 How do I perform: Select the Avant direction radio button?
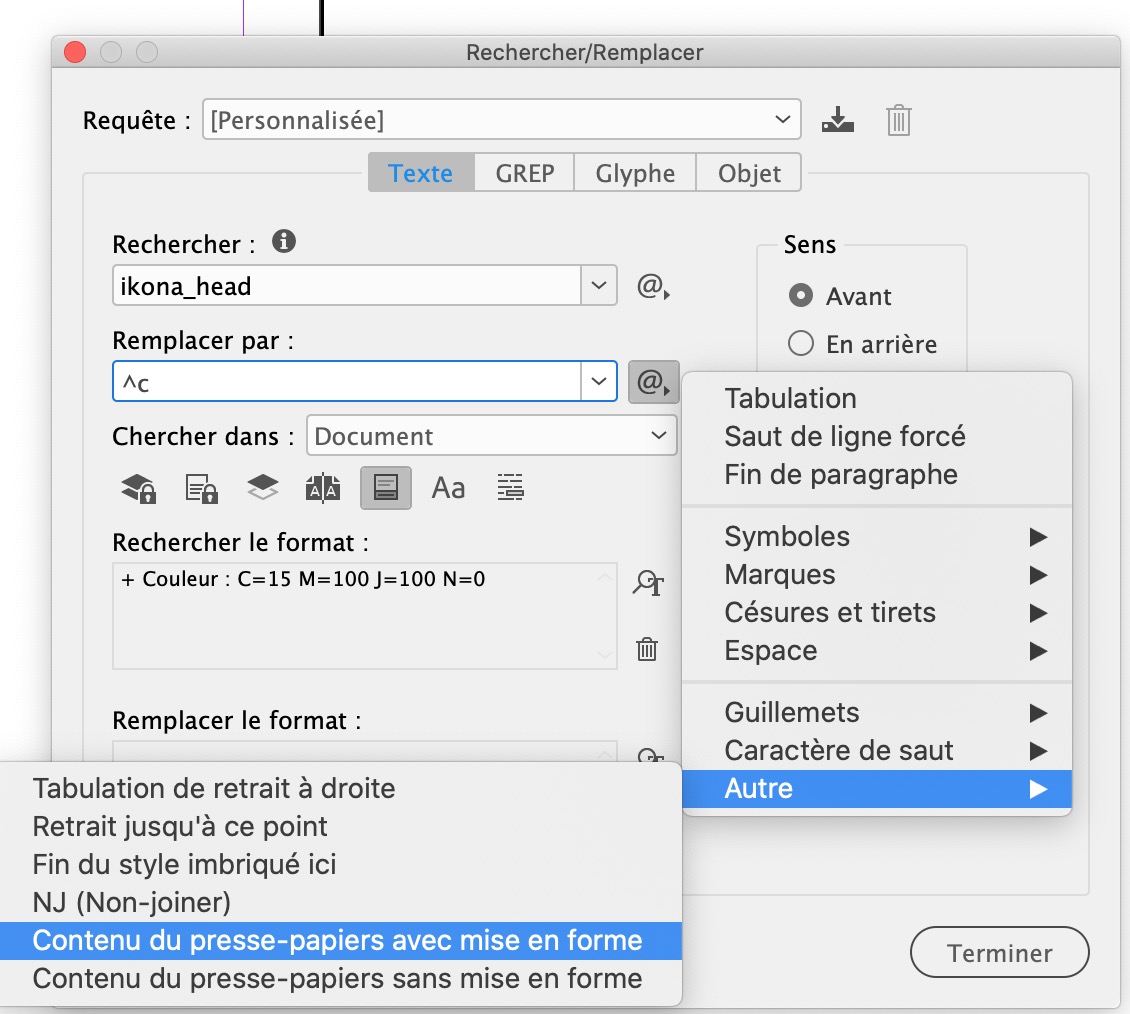click(801, 296)
